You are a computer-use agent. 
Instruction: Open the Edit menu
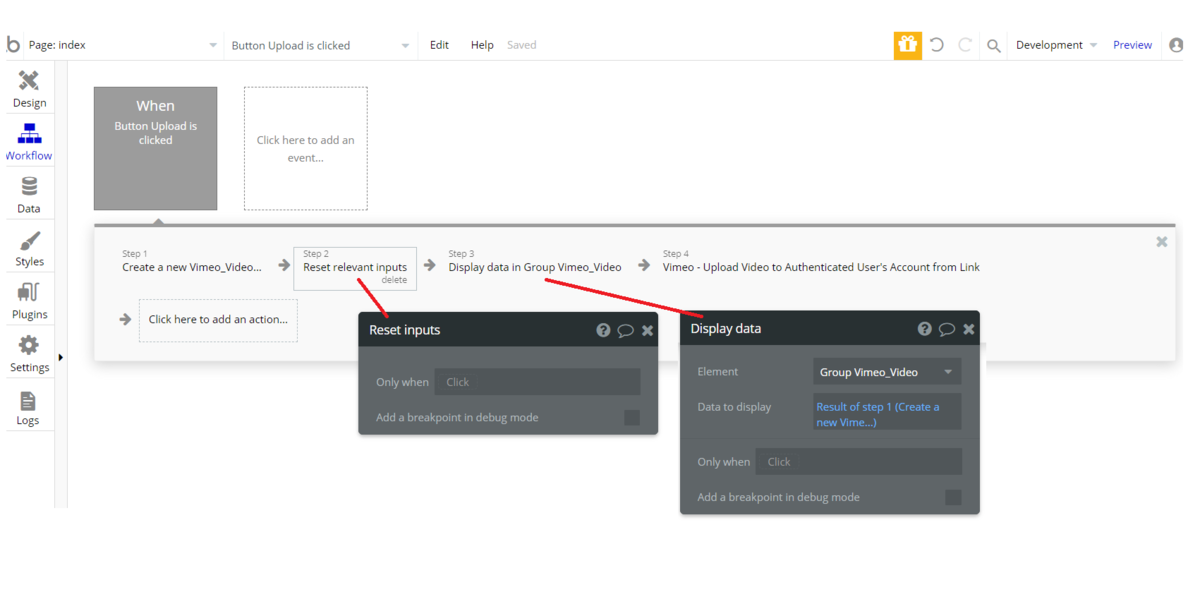[x=439, y=45]
